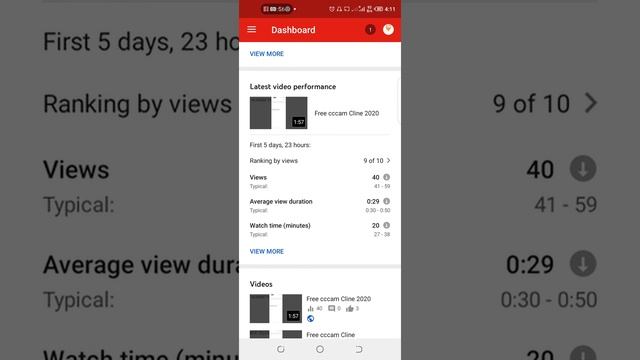Viewport: 640px width, 360px height.
Task: Tap the Average view duration value 0:29
Action: click(373, 202)
